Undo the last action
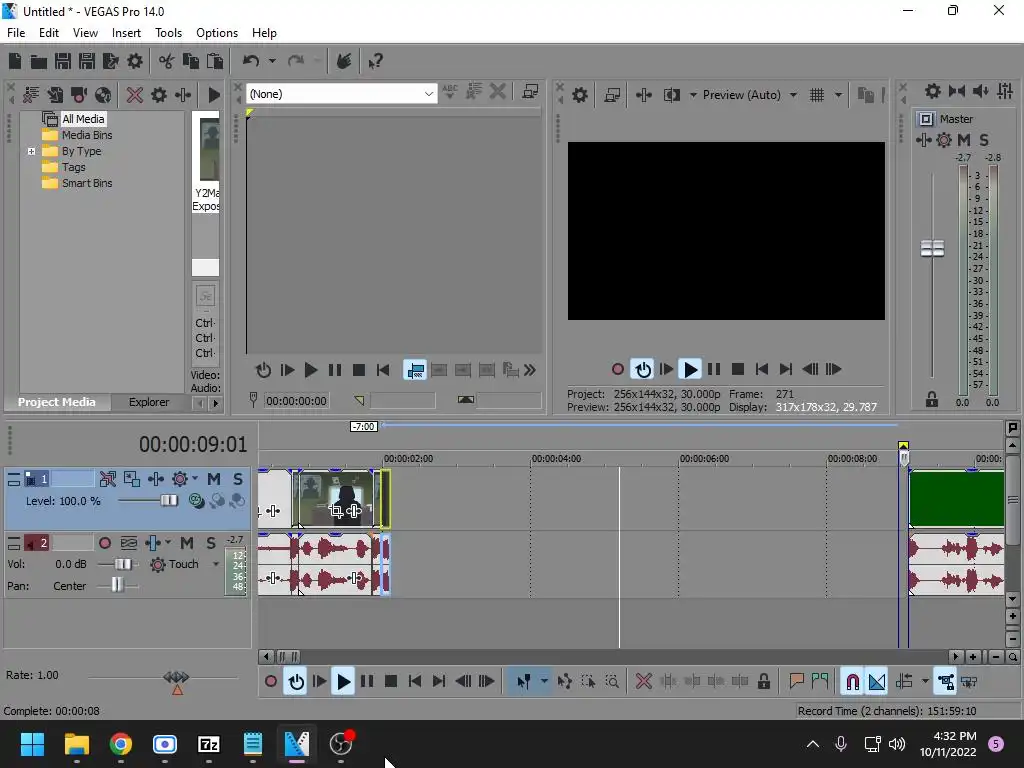Viewport: 1024px width, 768px height. click(251, 61)
